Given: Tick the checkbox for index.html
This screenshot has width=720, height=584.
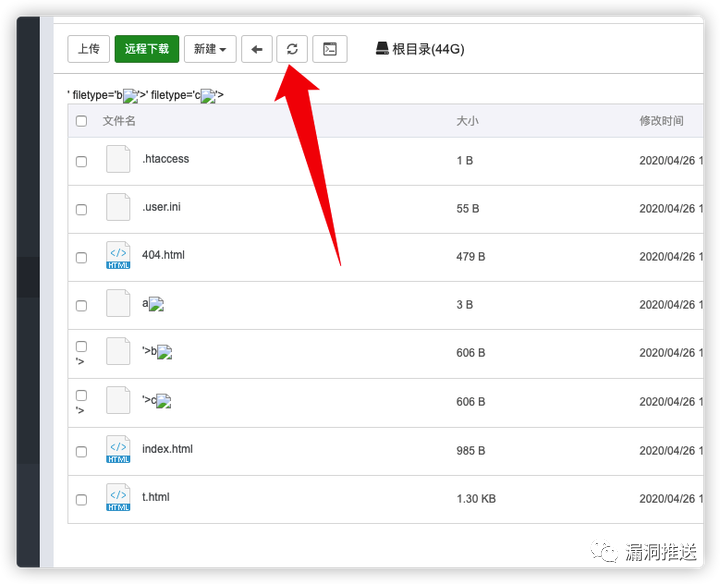Looking at the screenshot, I should coord(81,452).
